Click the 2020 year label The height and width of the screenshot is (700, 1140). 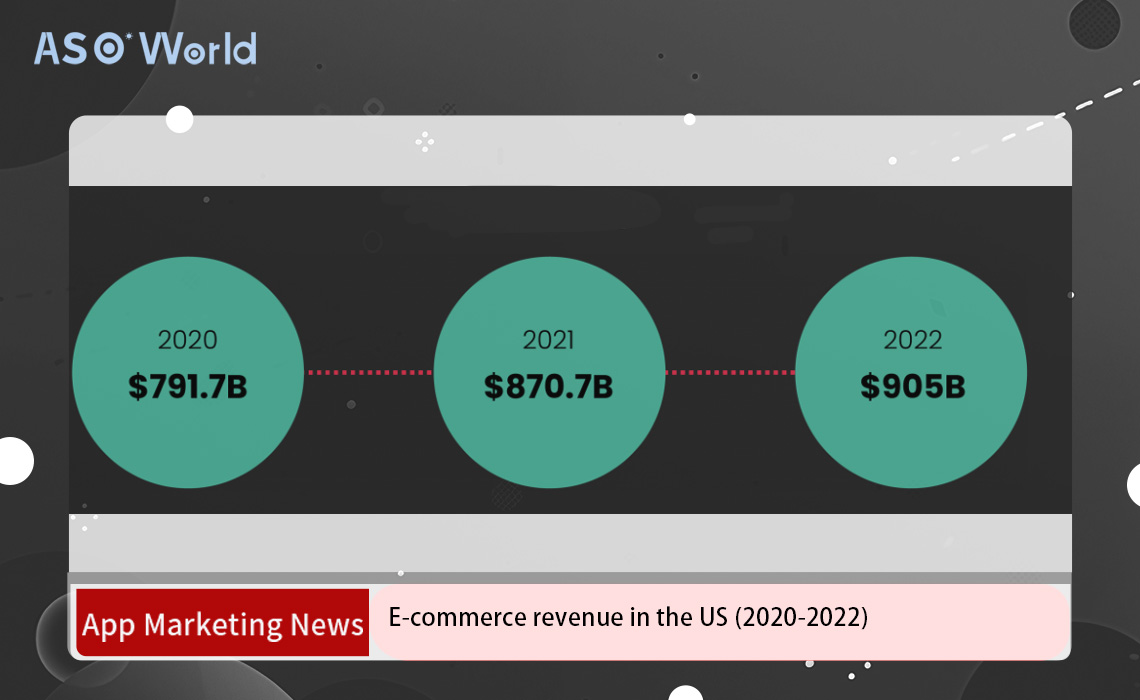pyautogui.click(x=188, y=339)
